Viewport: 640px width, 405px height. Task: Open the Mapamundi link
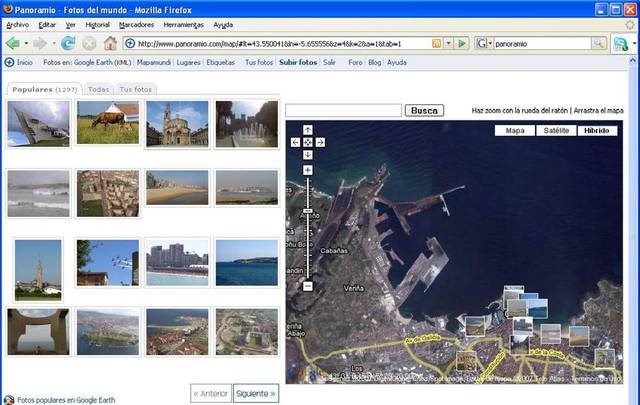(154, 62)
